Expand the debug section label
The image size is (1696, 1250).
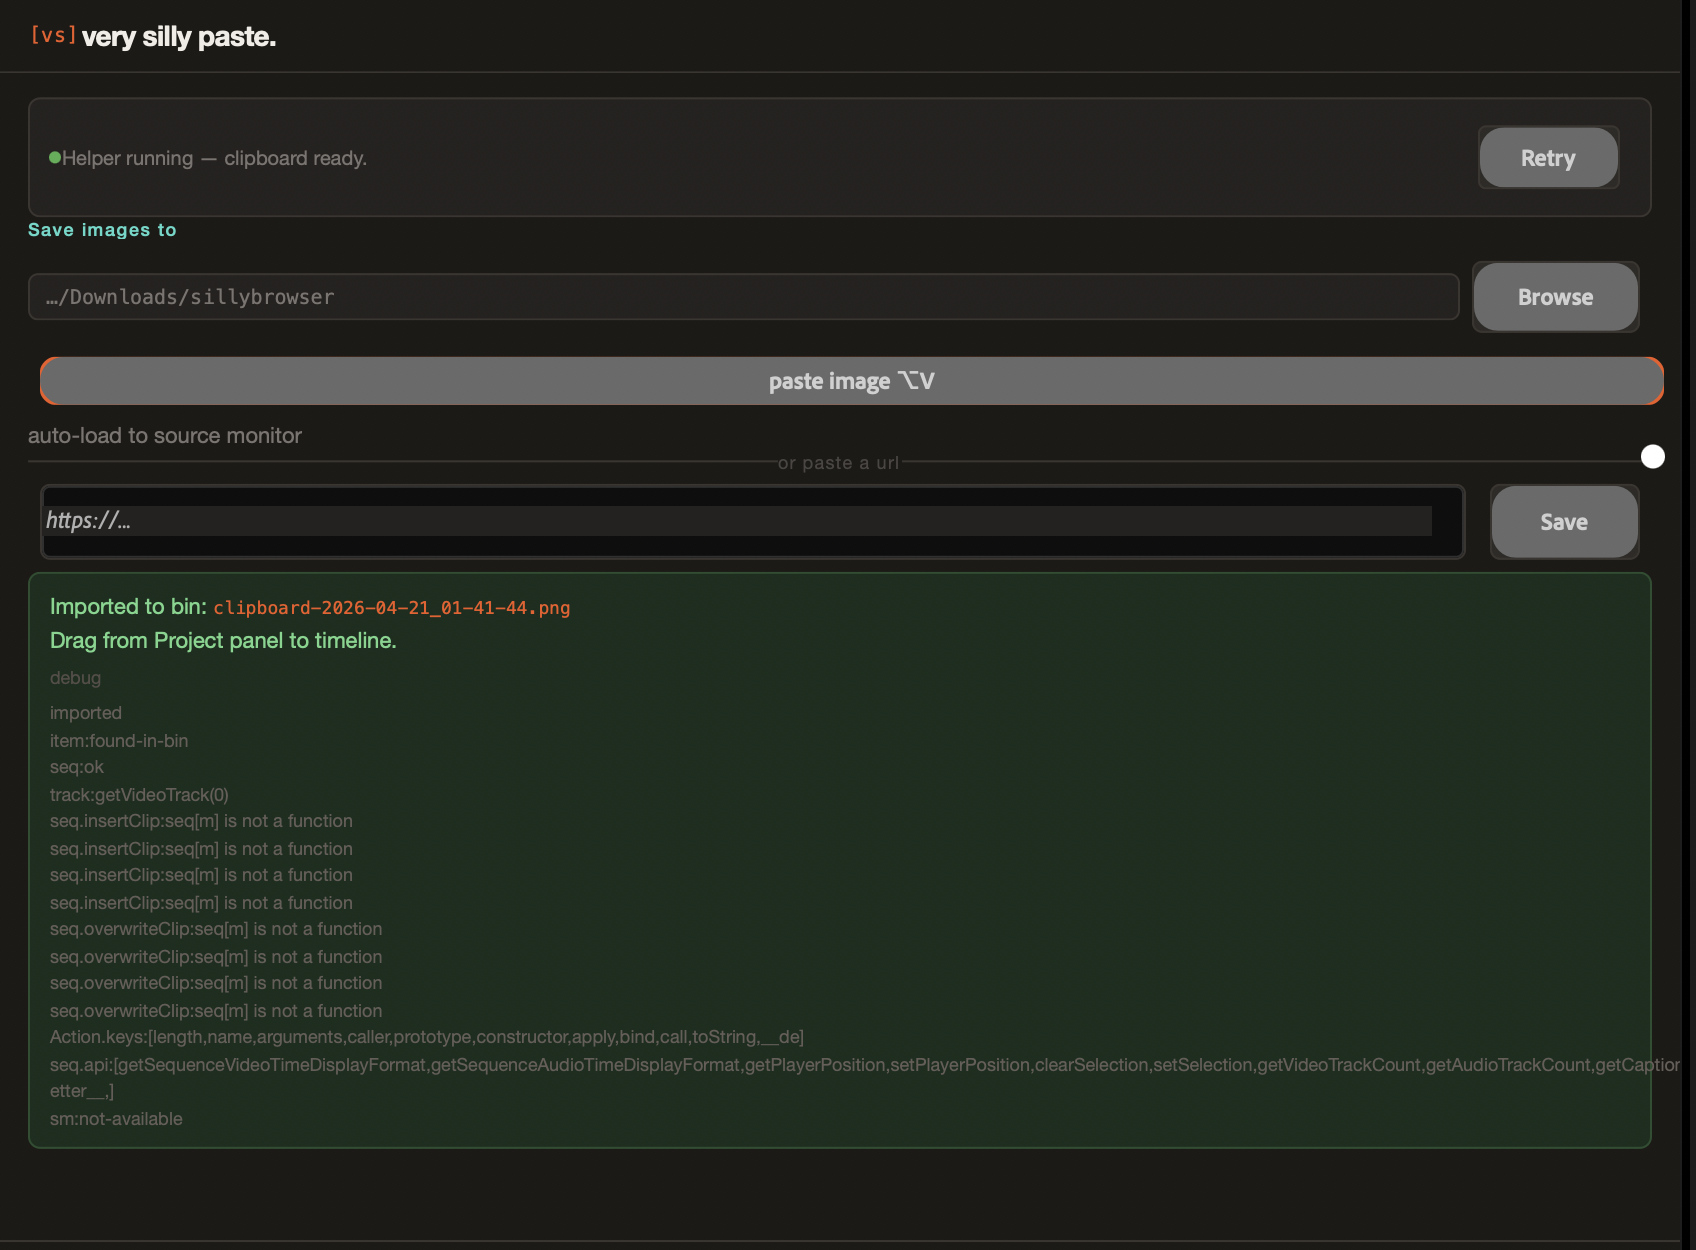click(x=75, y=678)
